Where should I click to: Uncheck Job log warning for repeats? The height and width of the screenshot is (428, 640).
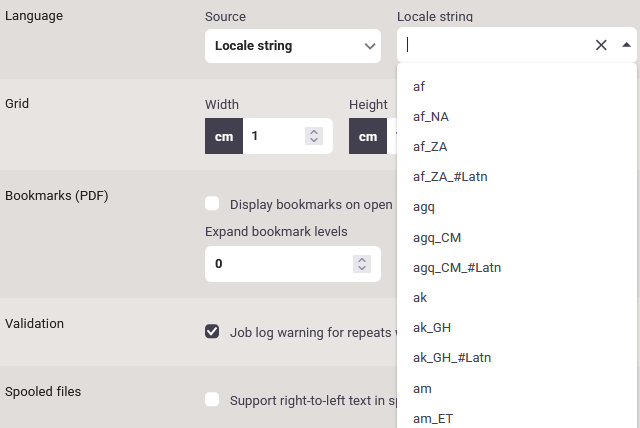pyautogui.click(x=212, y=332)
